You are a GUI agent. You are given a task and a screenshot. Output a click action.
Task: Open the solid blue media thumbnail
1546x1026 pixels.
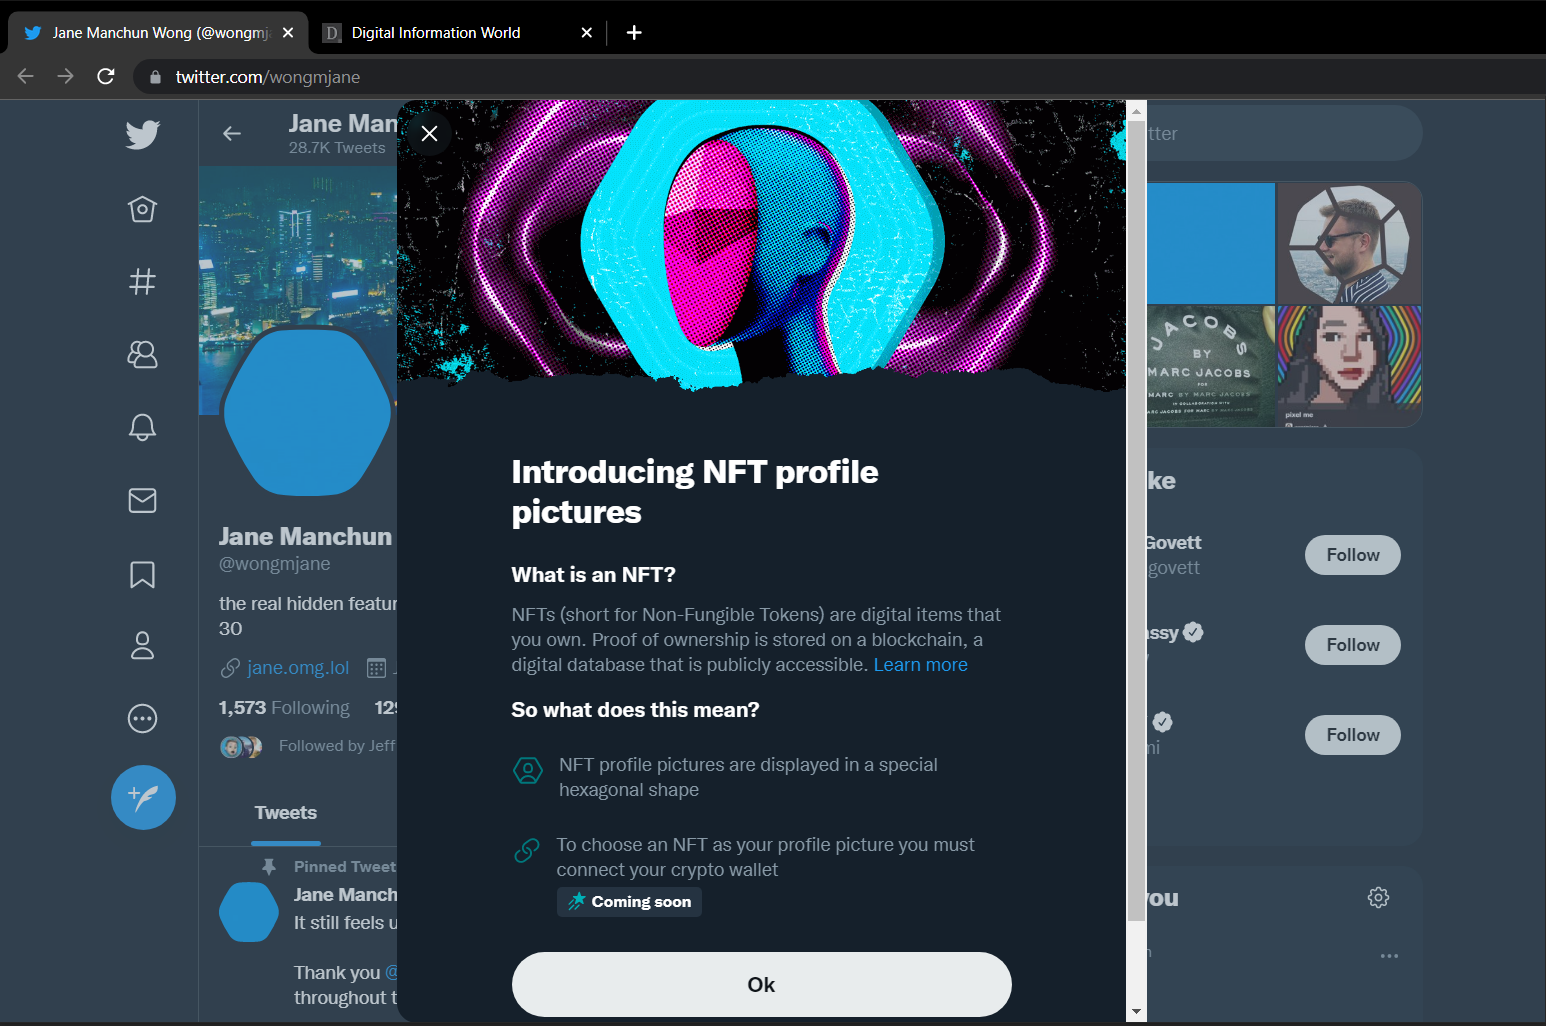pos(1211,244)
